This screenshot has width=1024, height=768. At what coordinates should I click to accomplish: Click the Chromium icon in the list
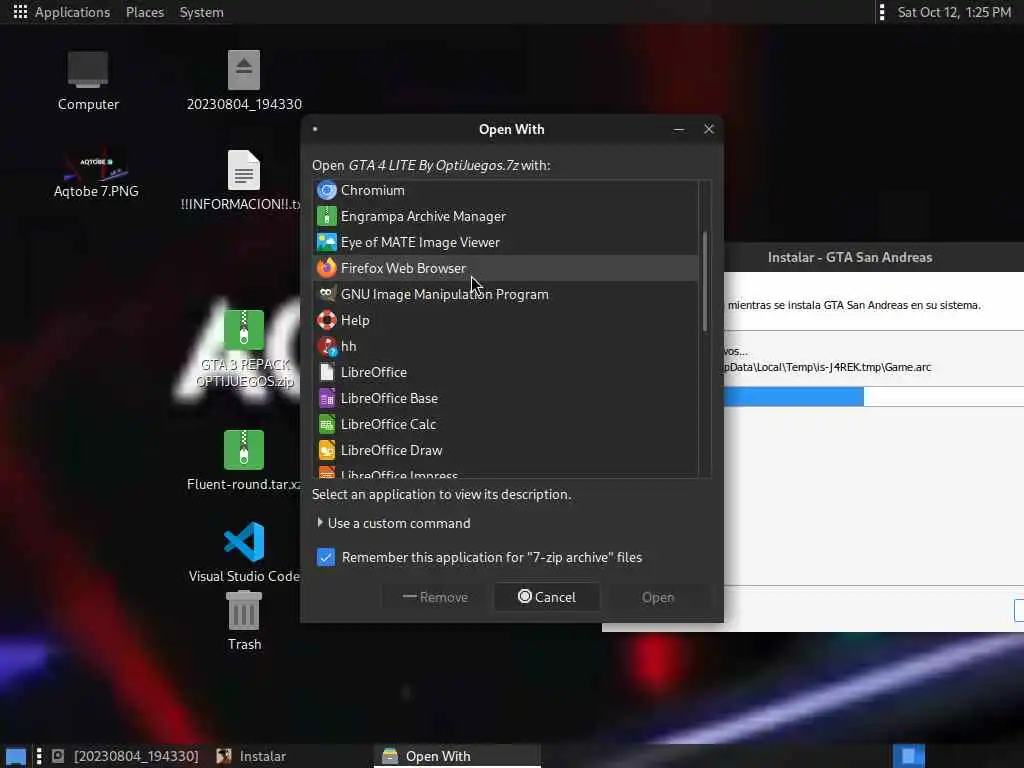327,190
